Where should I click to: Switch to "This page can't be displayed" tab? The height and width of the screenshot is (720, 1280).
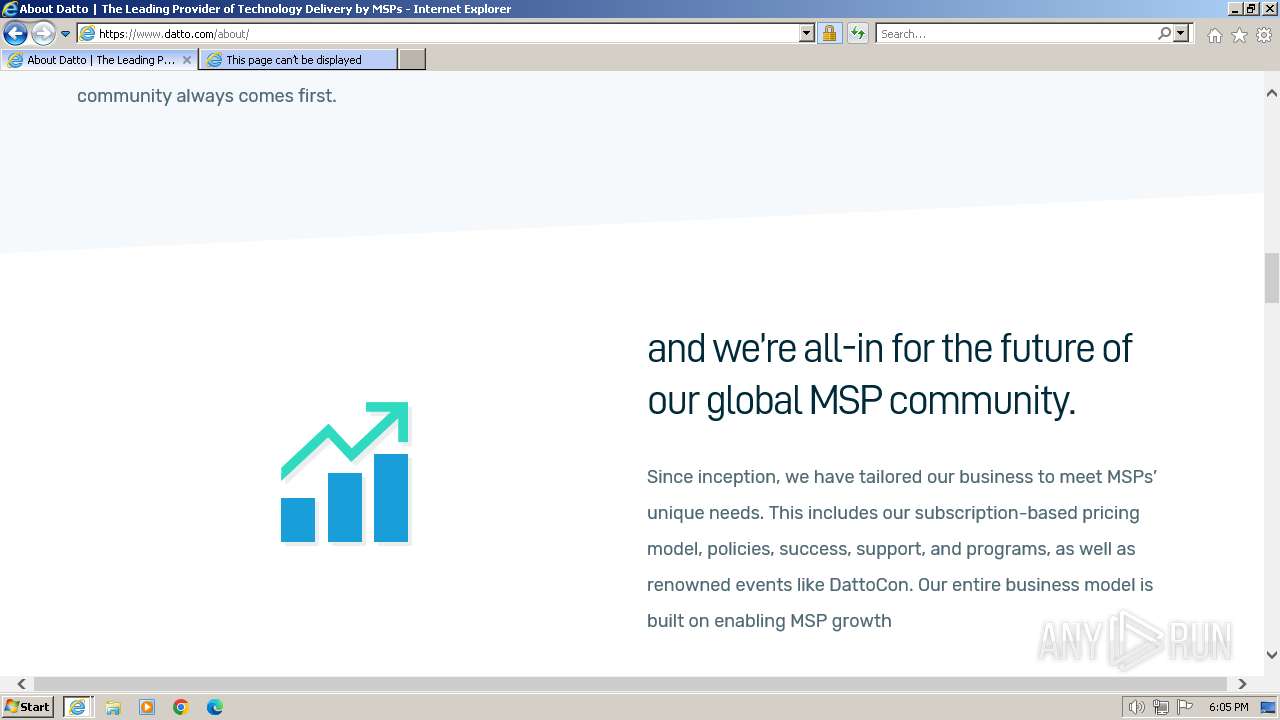pyautogui.click(x=298, y=60)
